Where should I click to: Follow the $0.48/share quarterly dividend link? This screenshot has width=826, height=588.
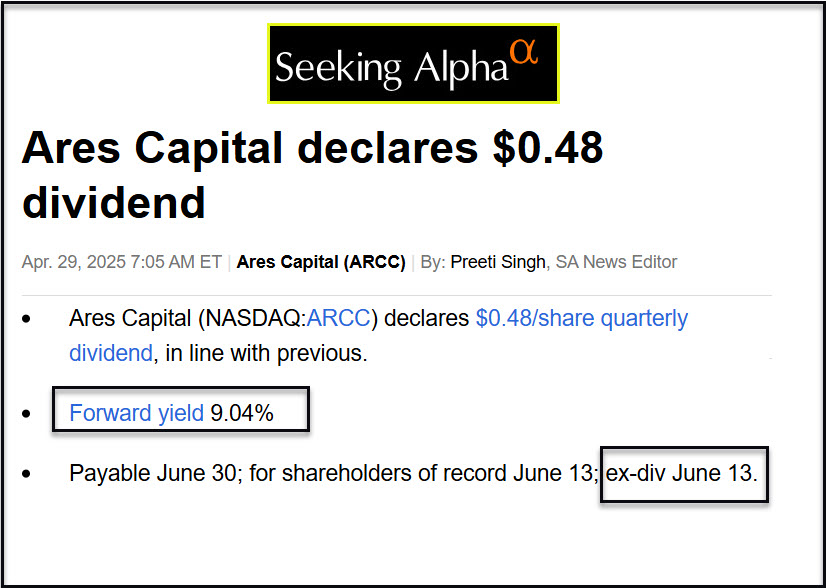pyautogui.click(x=581, y=319)
